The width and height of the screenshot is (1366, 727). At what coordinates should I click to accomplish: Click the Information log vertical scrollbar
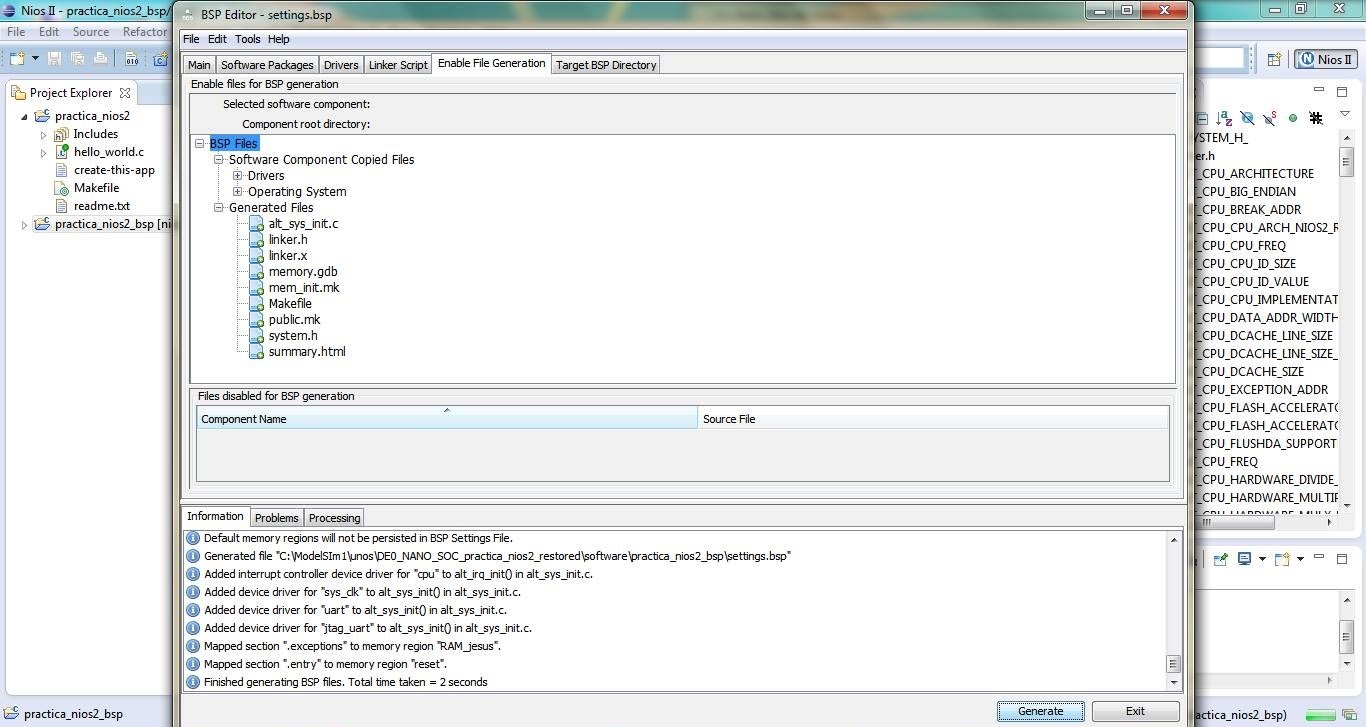[x=1173, y=610]
